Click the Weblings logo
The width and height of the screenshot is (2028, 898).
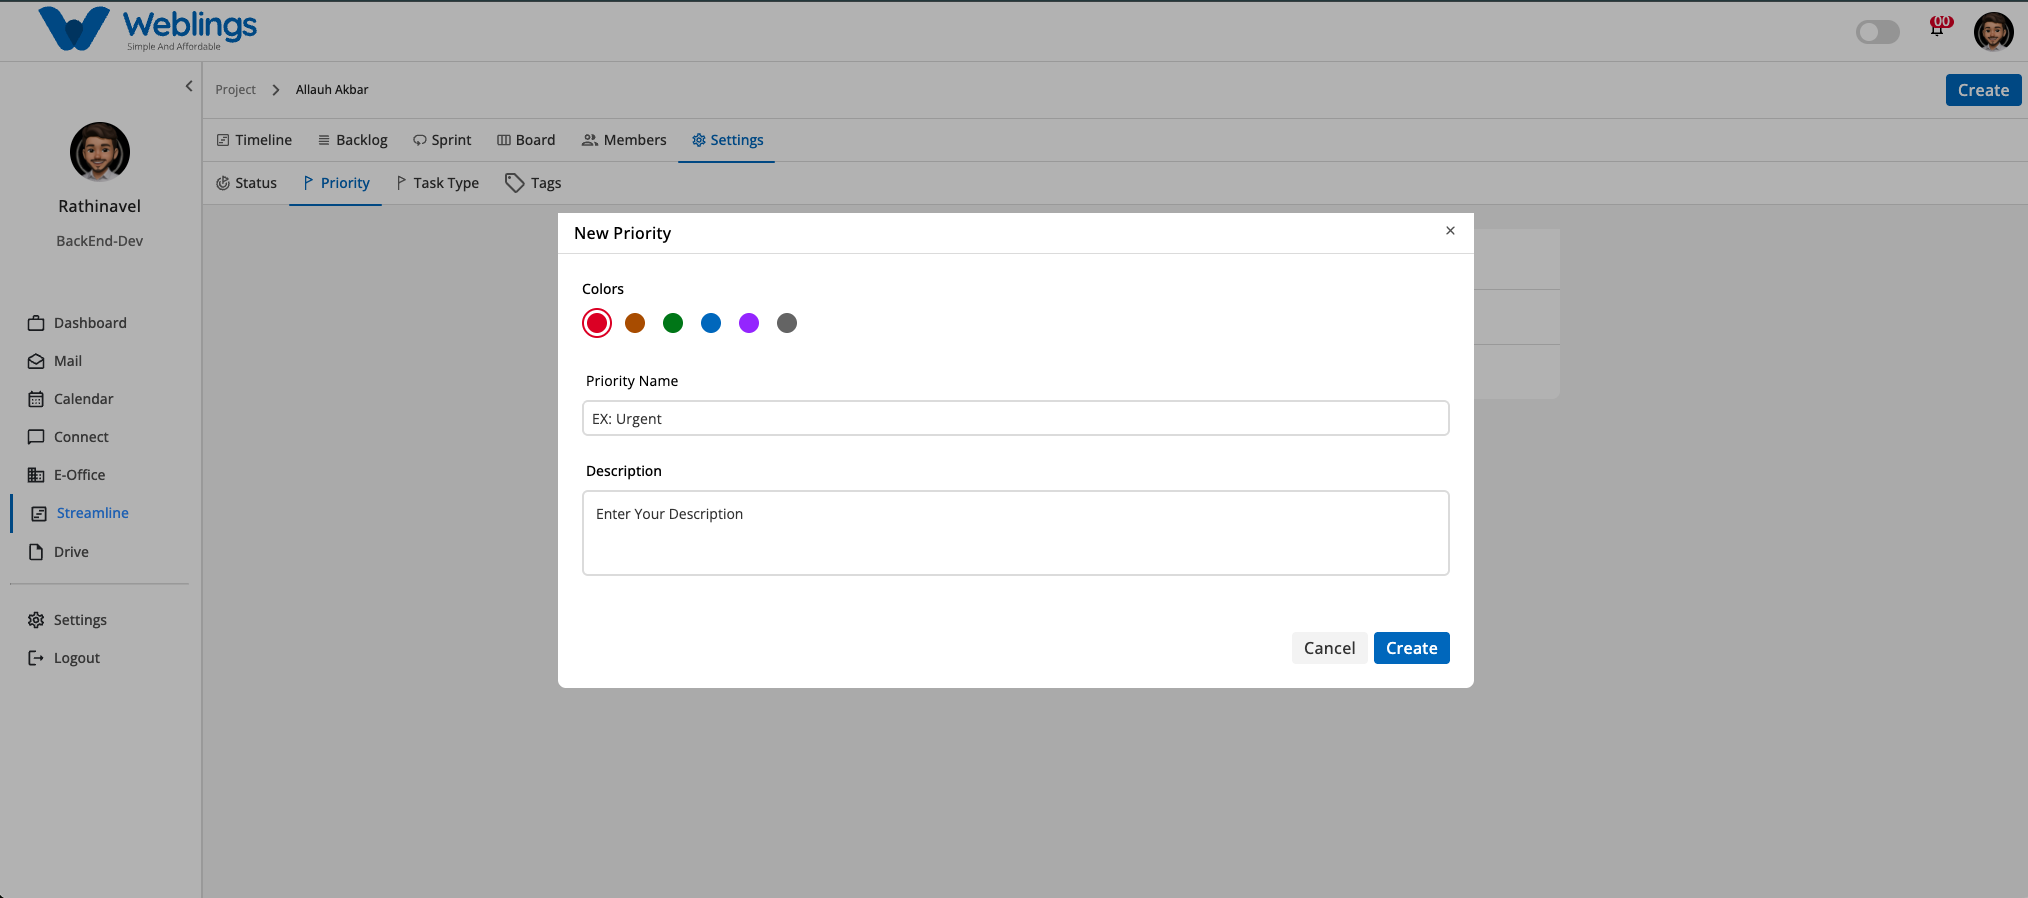147,29
